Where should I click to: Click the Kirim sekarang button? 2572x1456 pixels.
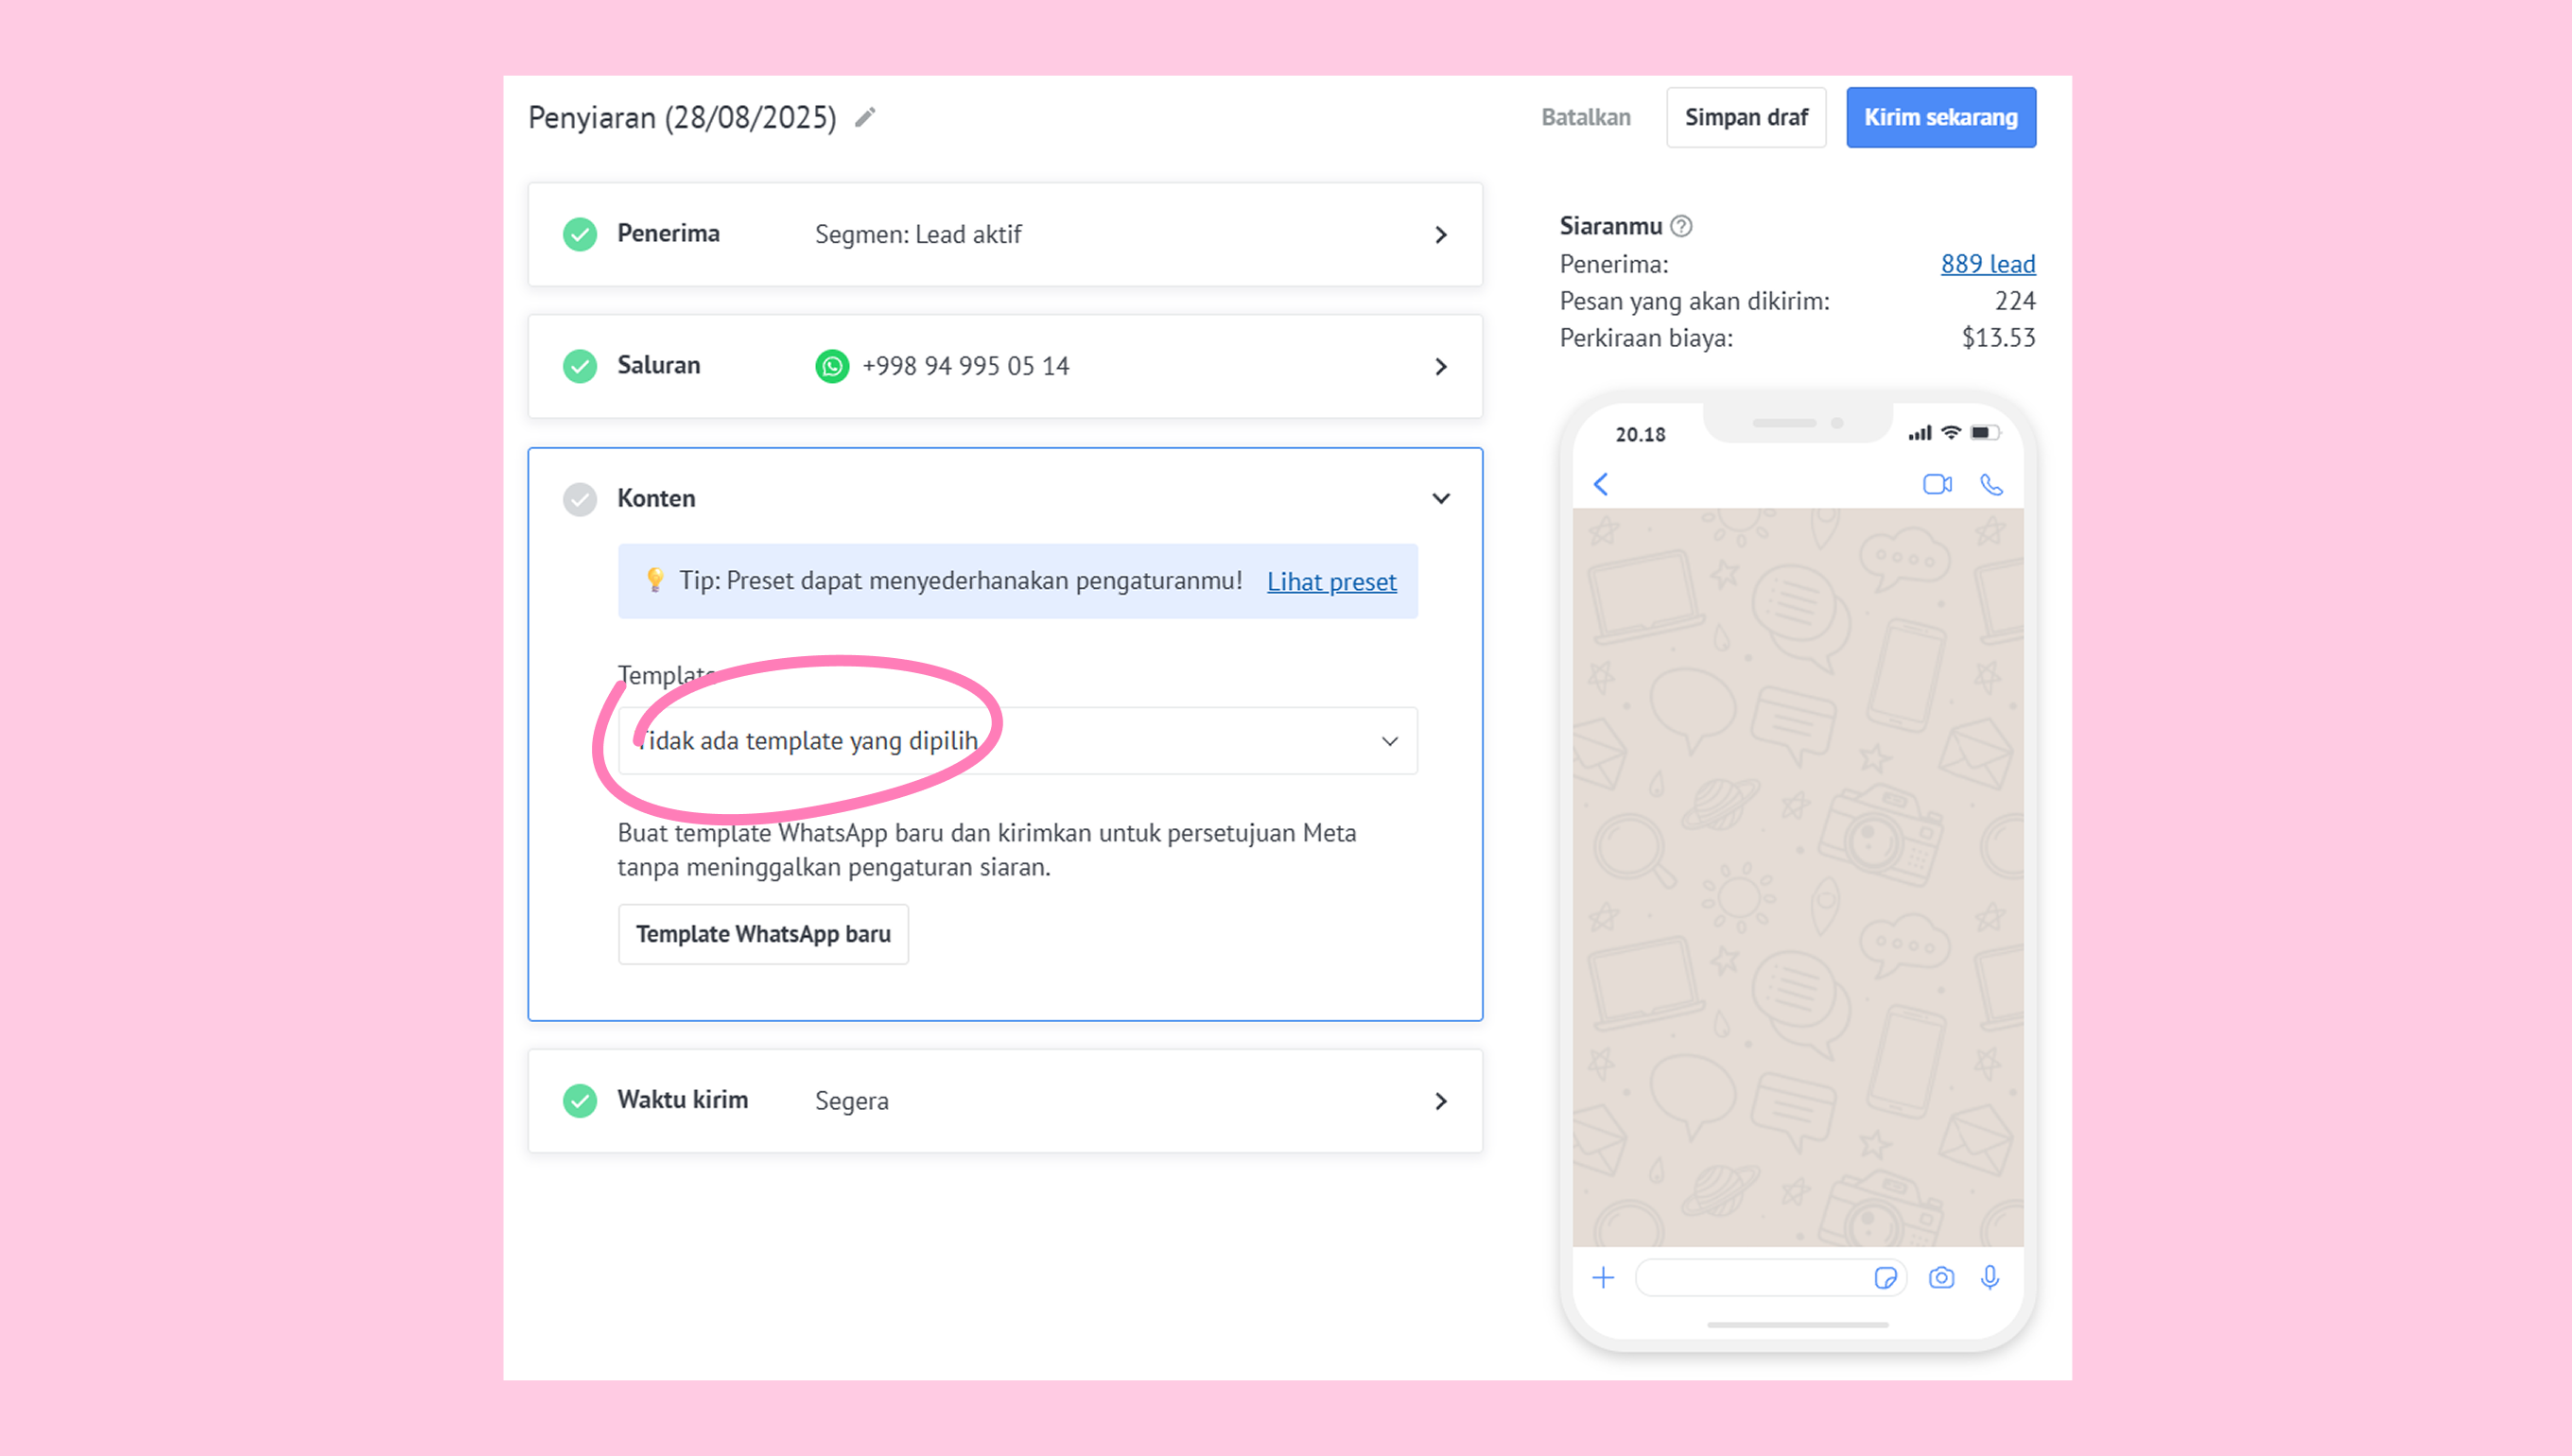1940,117
